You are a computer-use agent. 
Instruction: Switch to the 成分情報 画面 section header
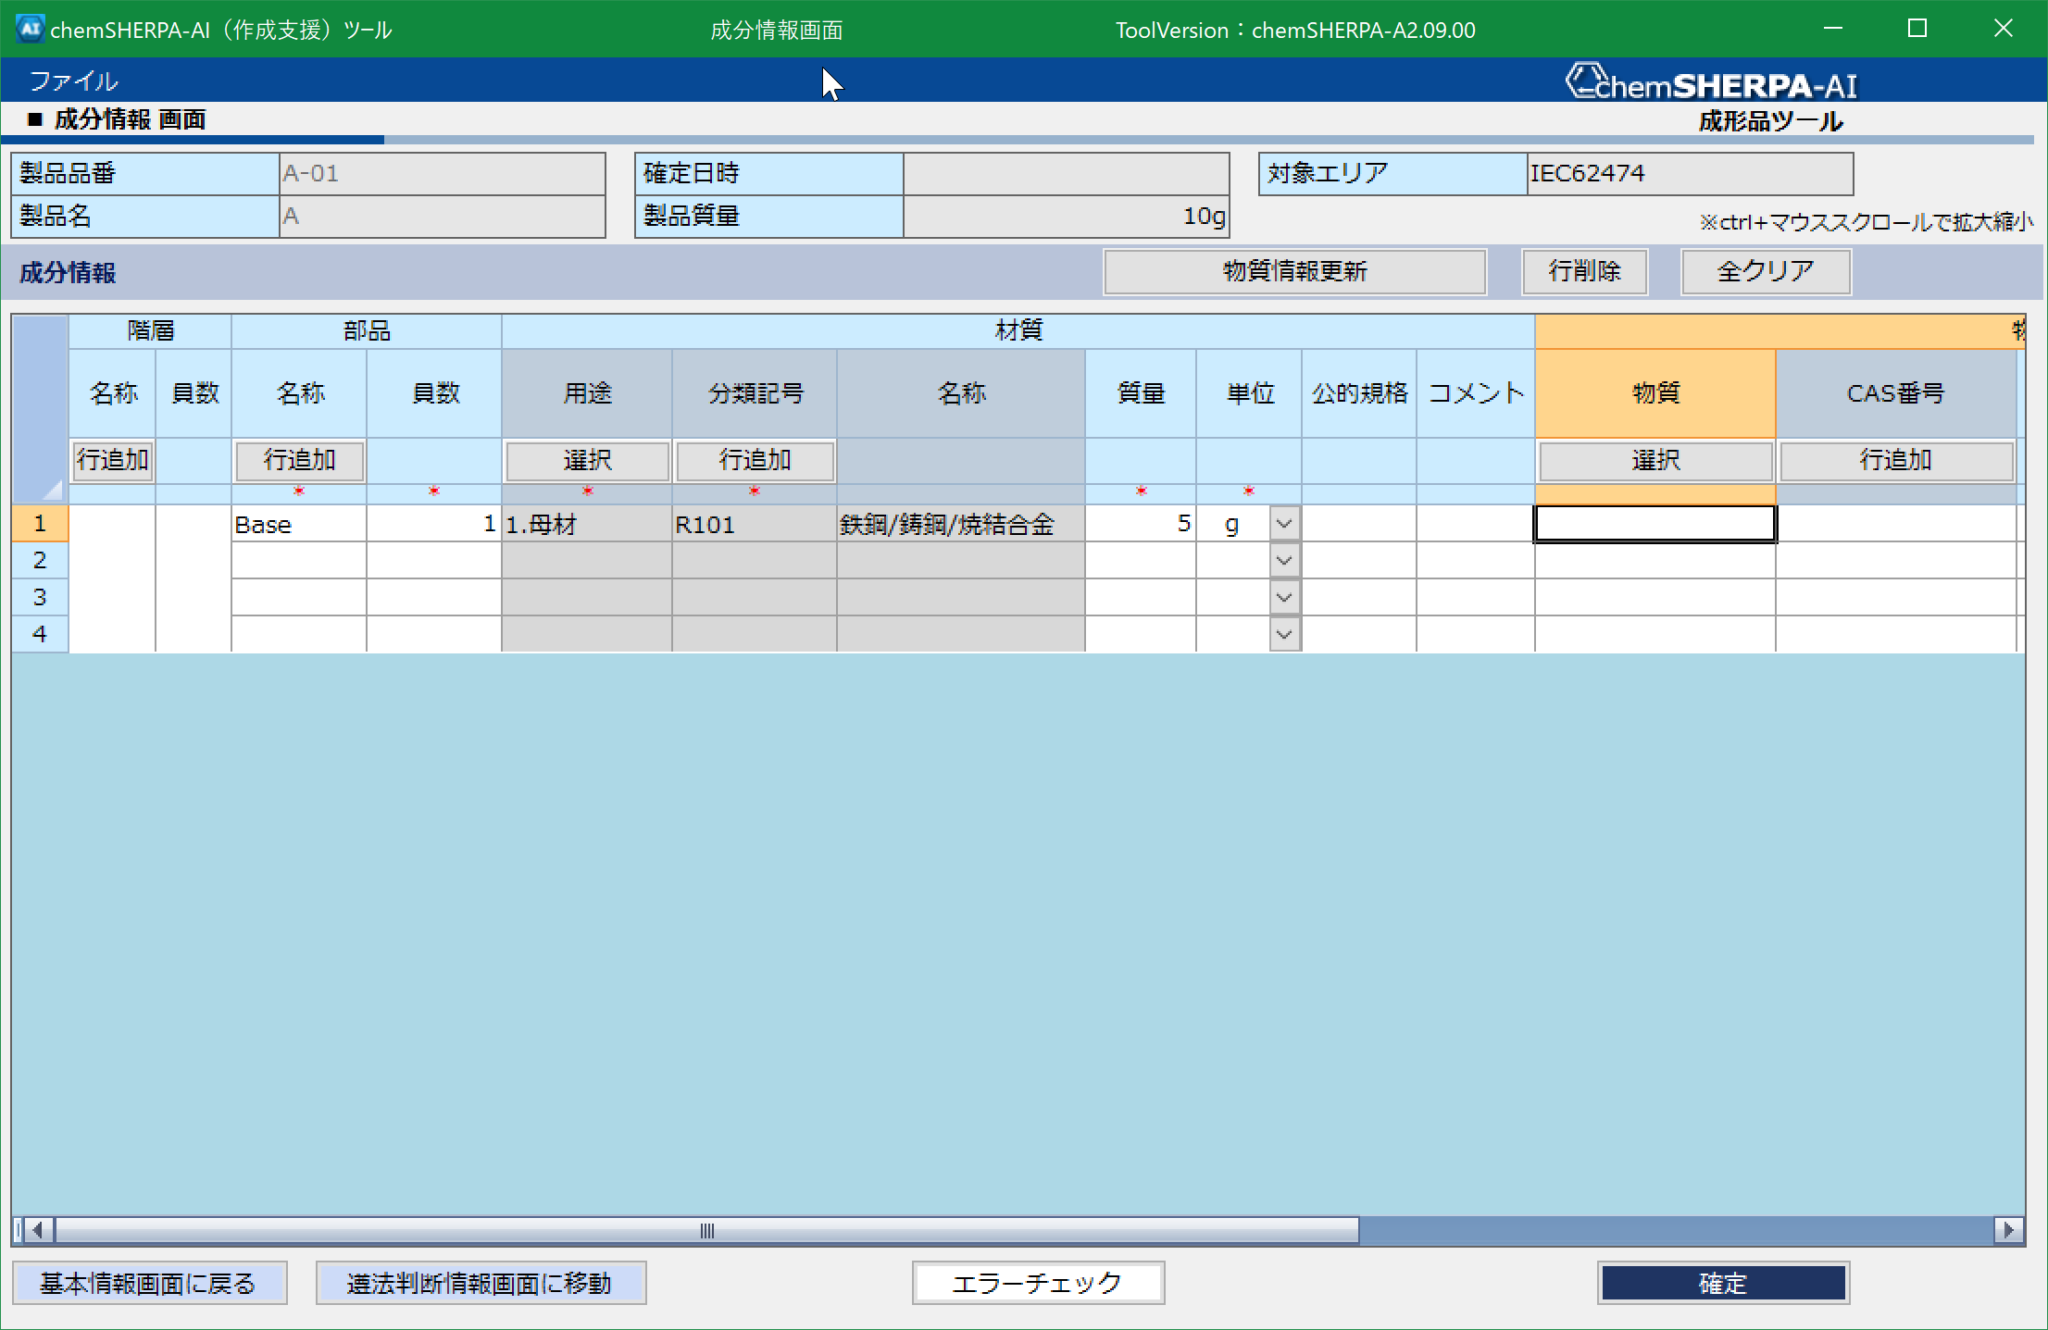click(129, 119)
